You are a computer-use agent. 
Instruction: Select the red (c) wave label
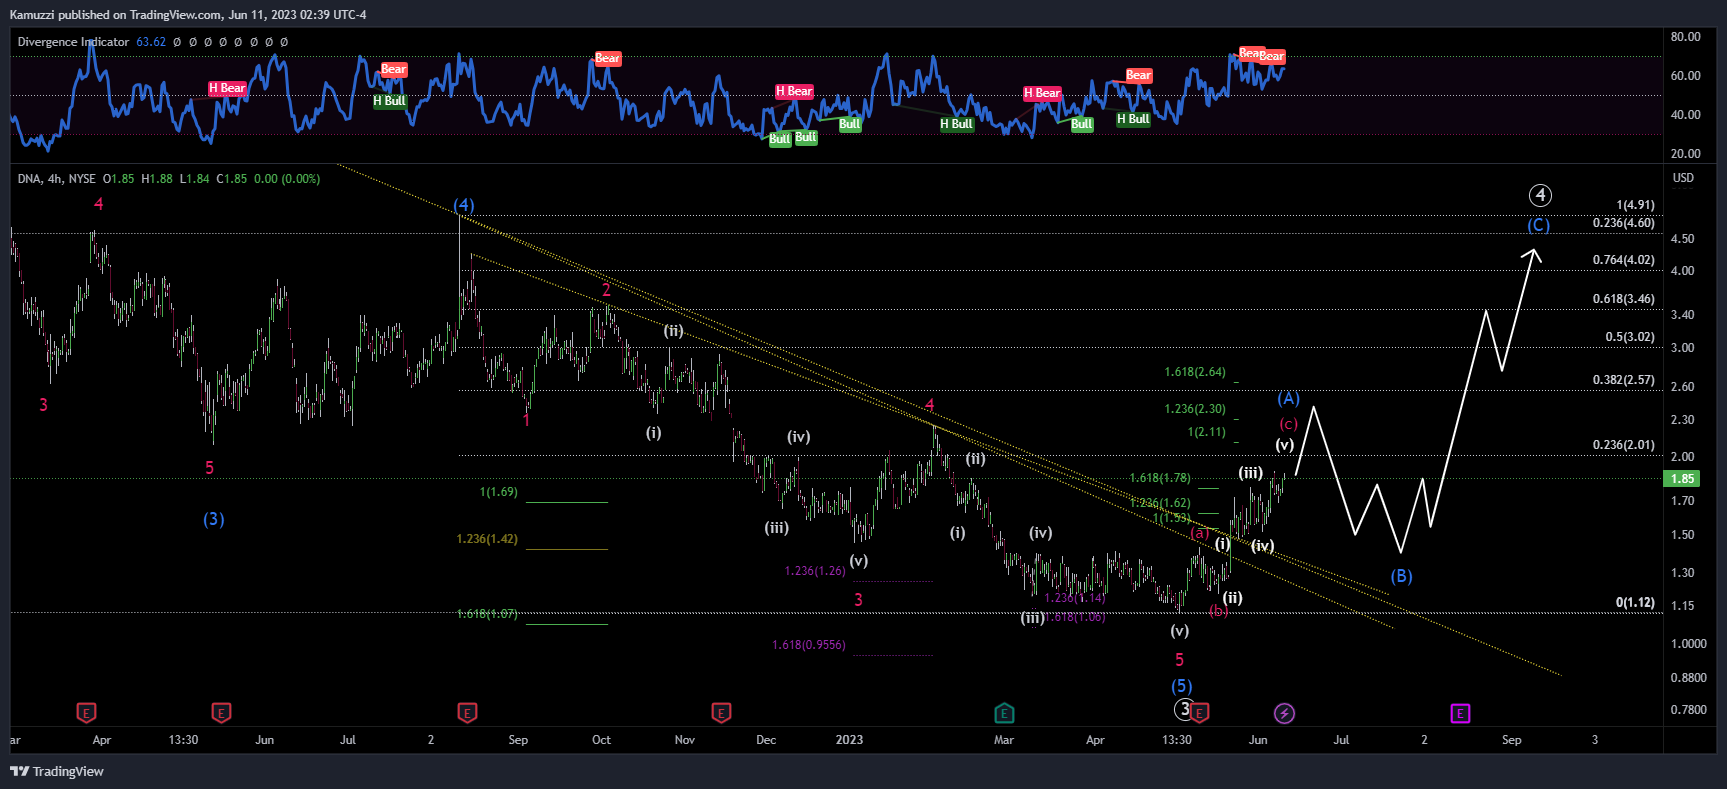coord(1289,424)
